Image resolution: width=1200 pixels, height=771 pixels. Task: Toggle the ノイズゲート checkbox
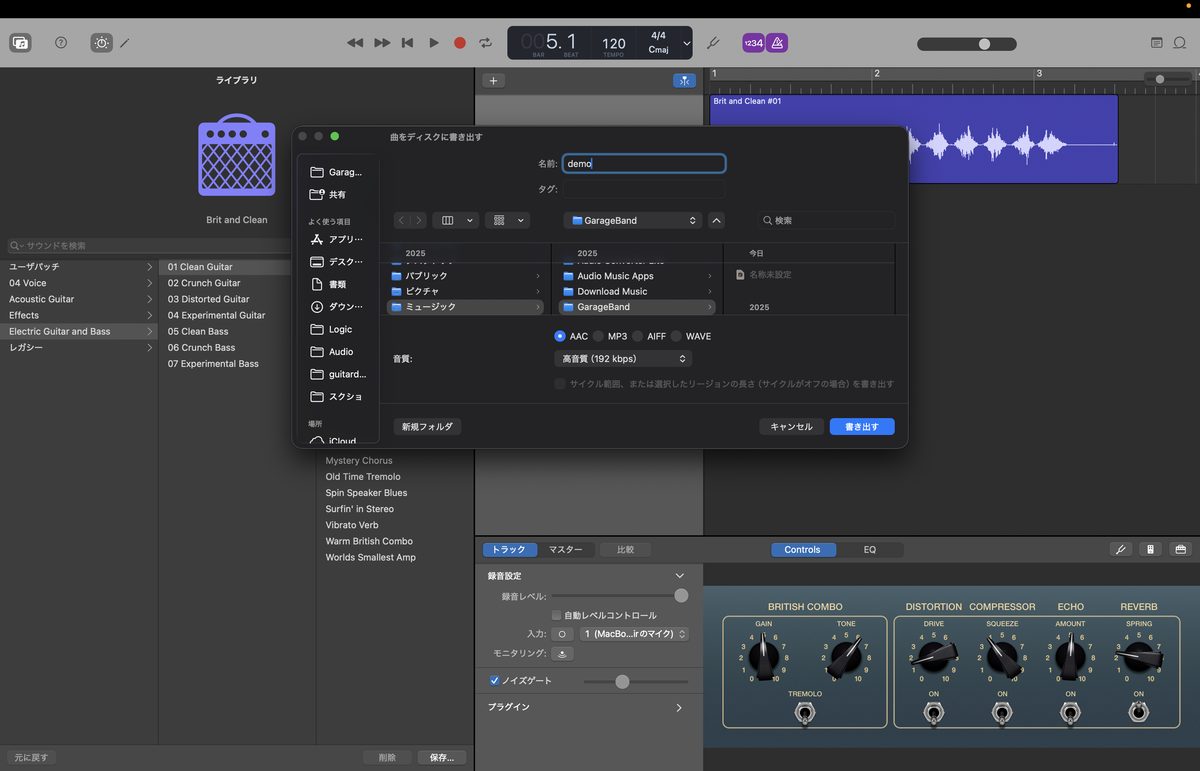pos(494,681)
